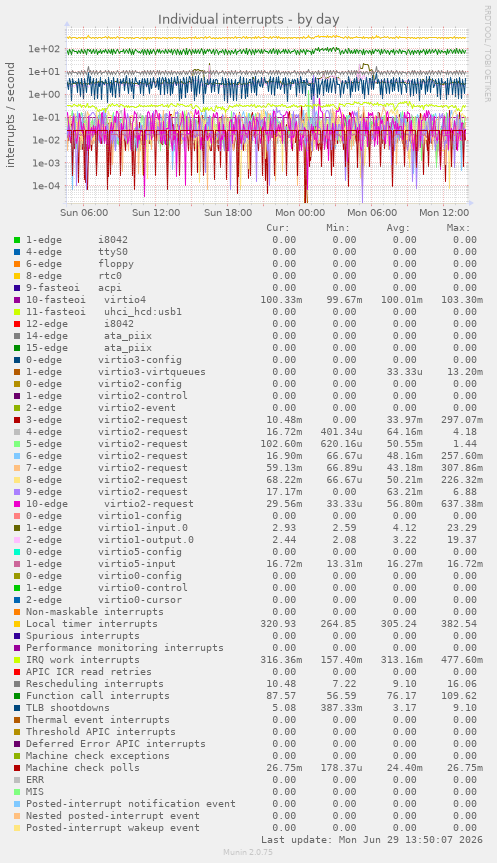Click the Sun 18:00 time axis label

228,212
